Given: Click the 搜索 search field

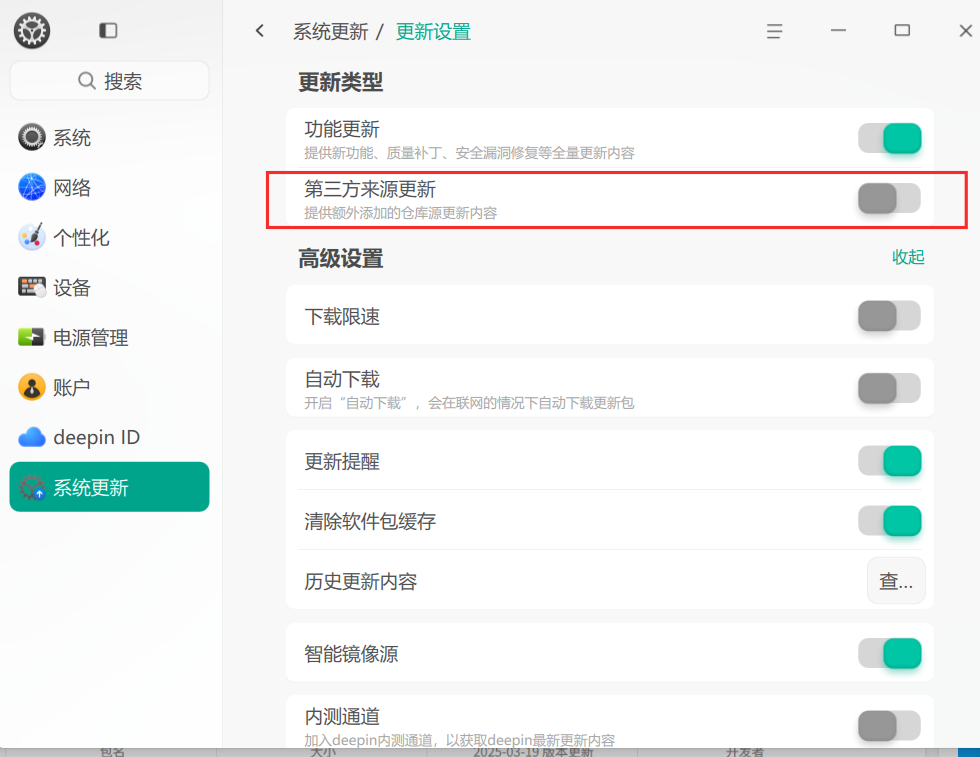Looking at the screenshot, I should [x=109, y=81].
